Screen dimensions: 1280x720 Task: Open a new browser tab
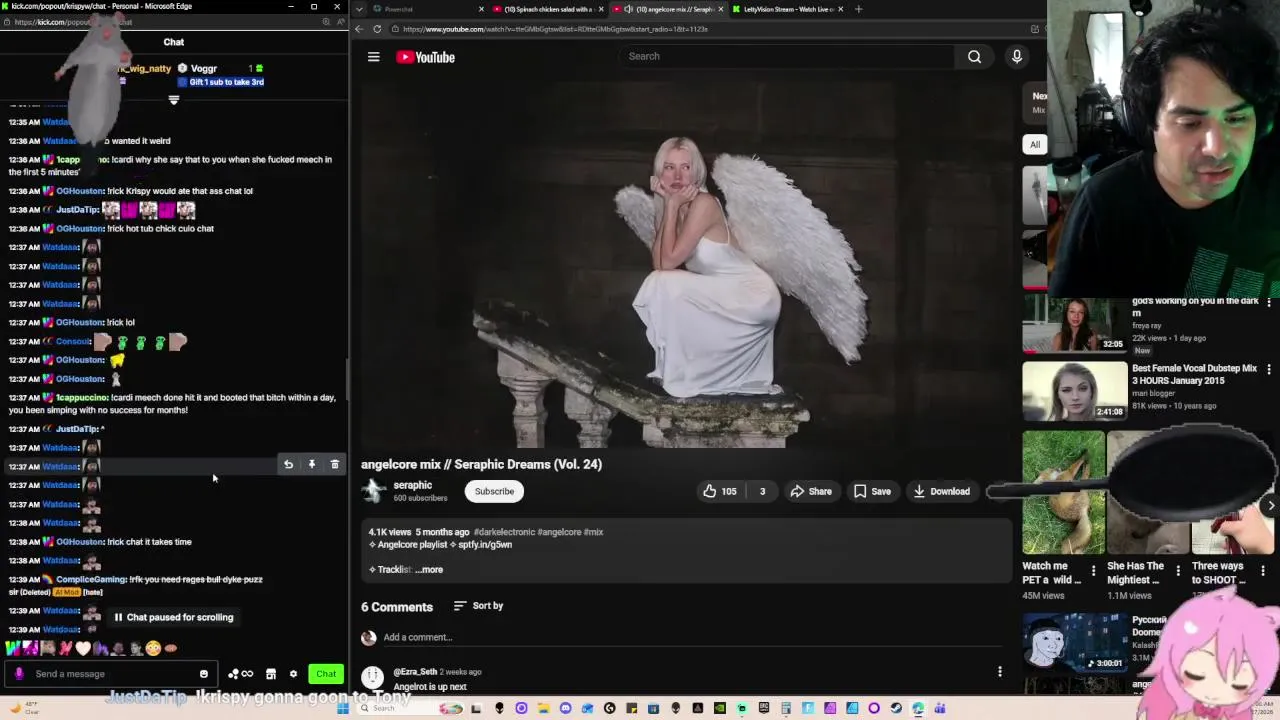click(x=858, y=9)
